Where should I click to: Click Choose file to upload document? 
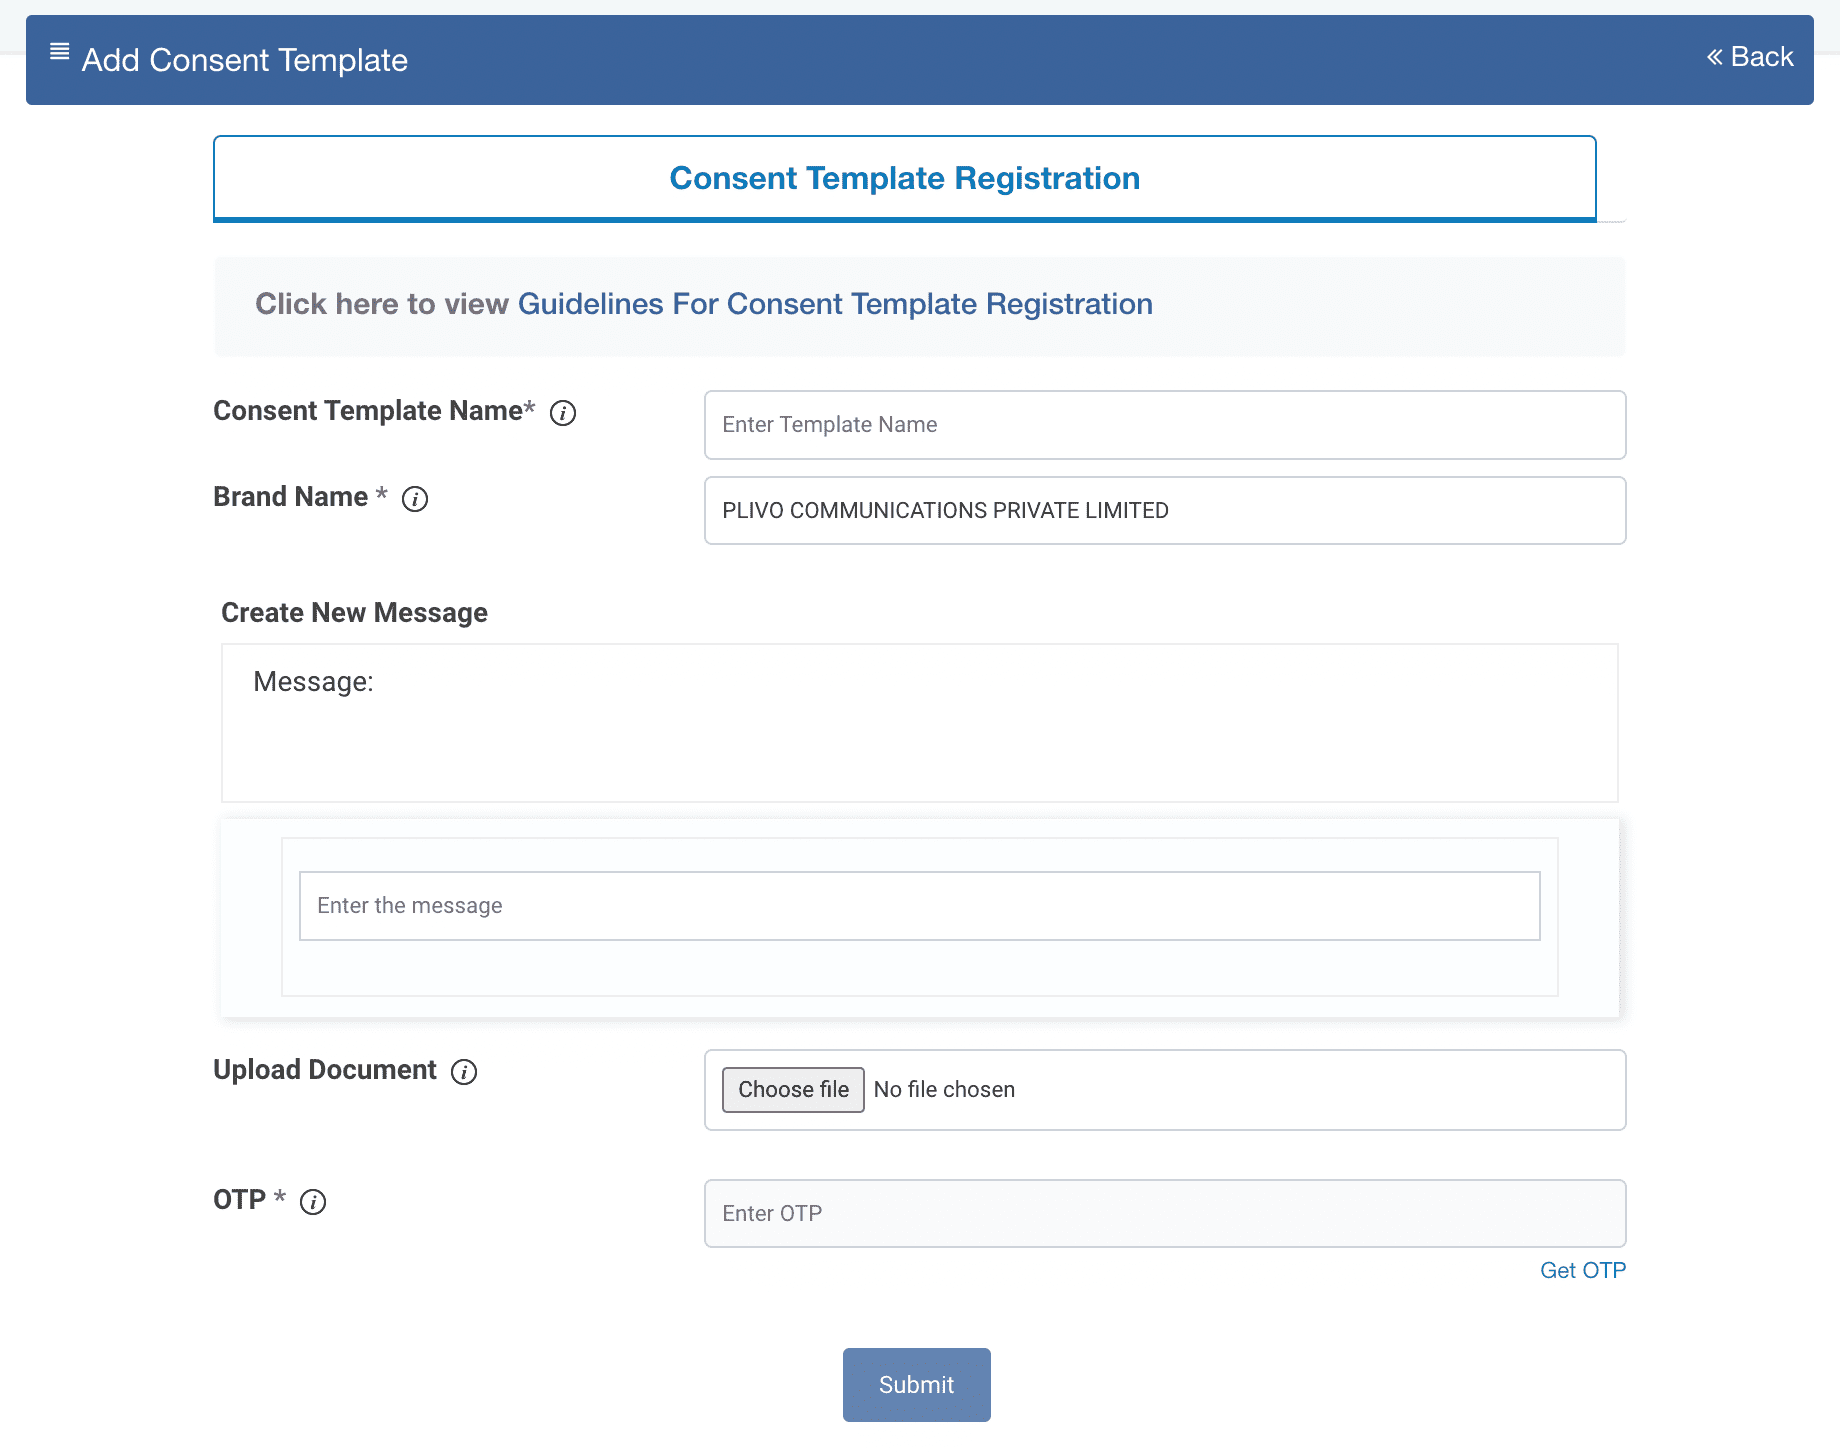[x=792, y=1090]
